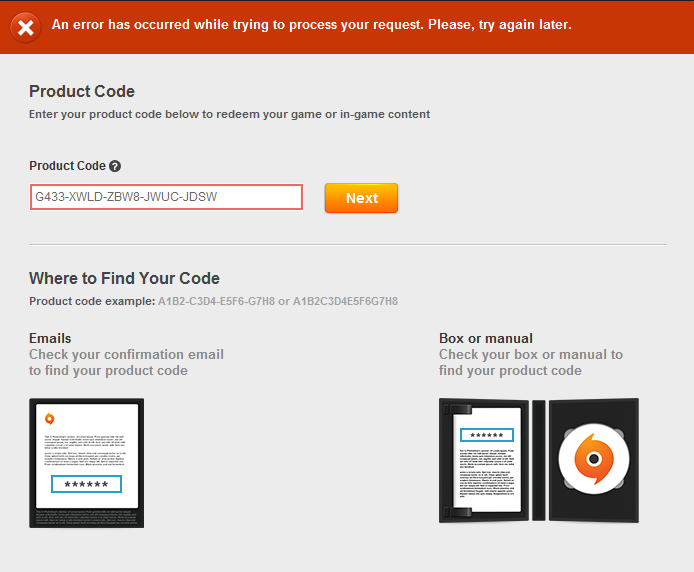Click the red error X icon
The height and width of the screenshot is (572, 694).
[26, 28]
